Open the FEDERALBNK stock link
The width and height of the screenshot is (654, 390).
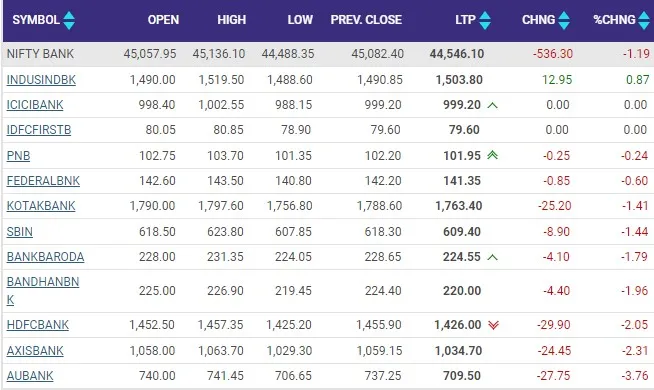pos(43,181)
